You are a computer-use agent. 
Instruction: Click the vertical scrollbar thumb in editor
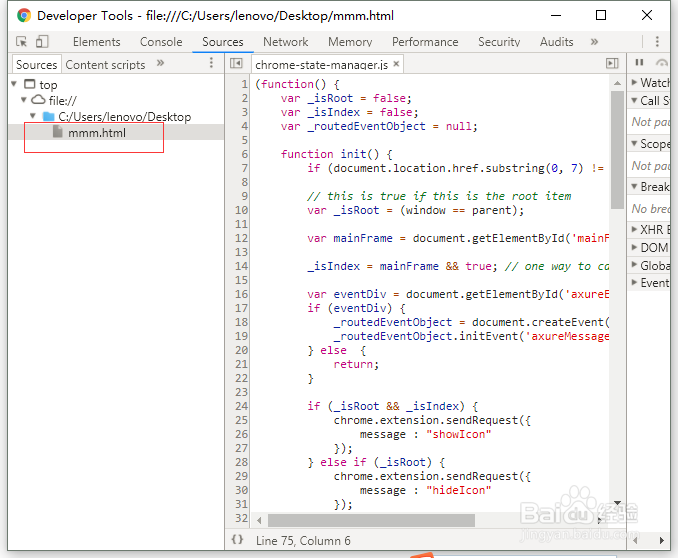[617, 150]
